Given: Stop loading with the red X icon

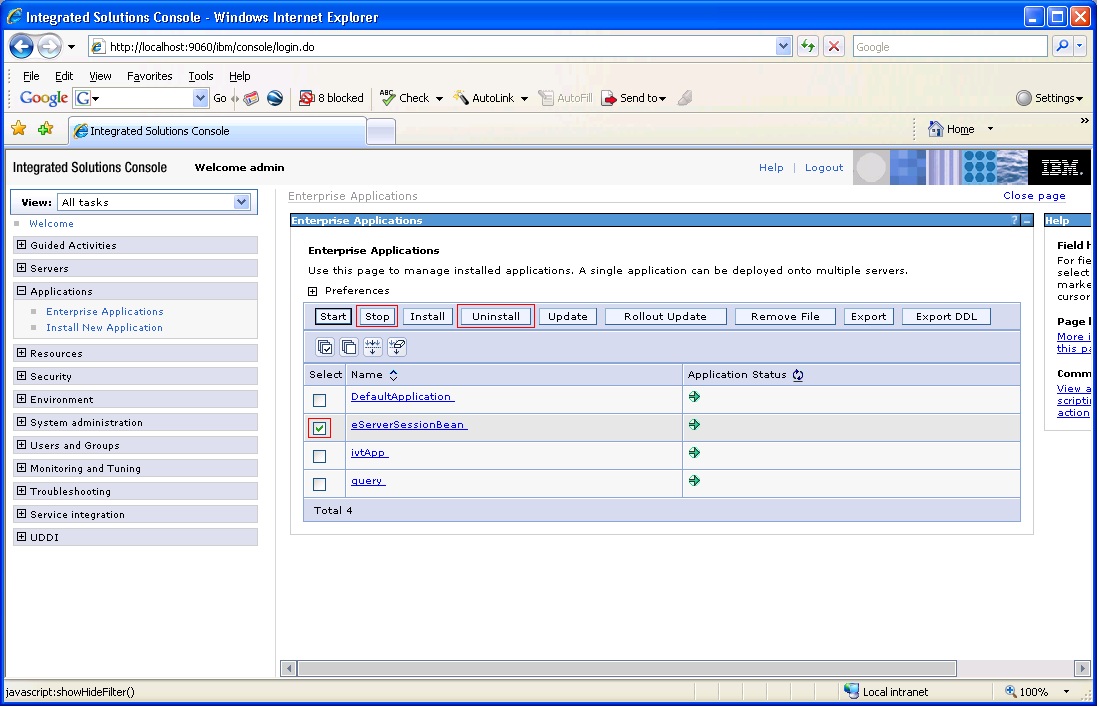Looking at the screenshot, I should coord(833,46).
